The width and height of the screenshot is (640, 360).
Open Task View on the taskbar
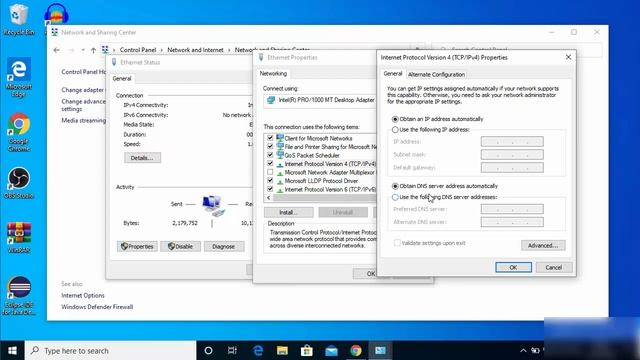tap(232, 350)
